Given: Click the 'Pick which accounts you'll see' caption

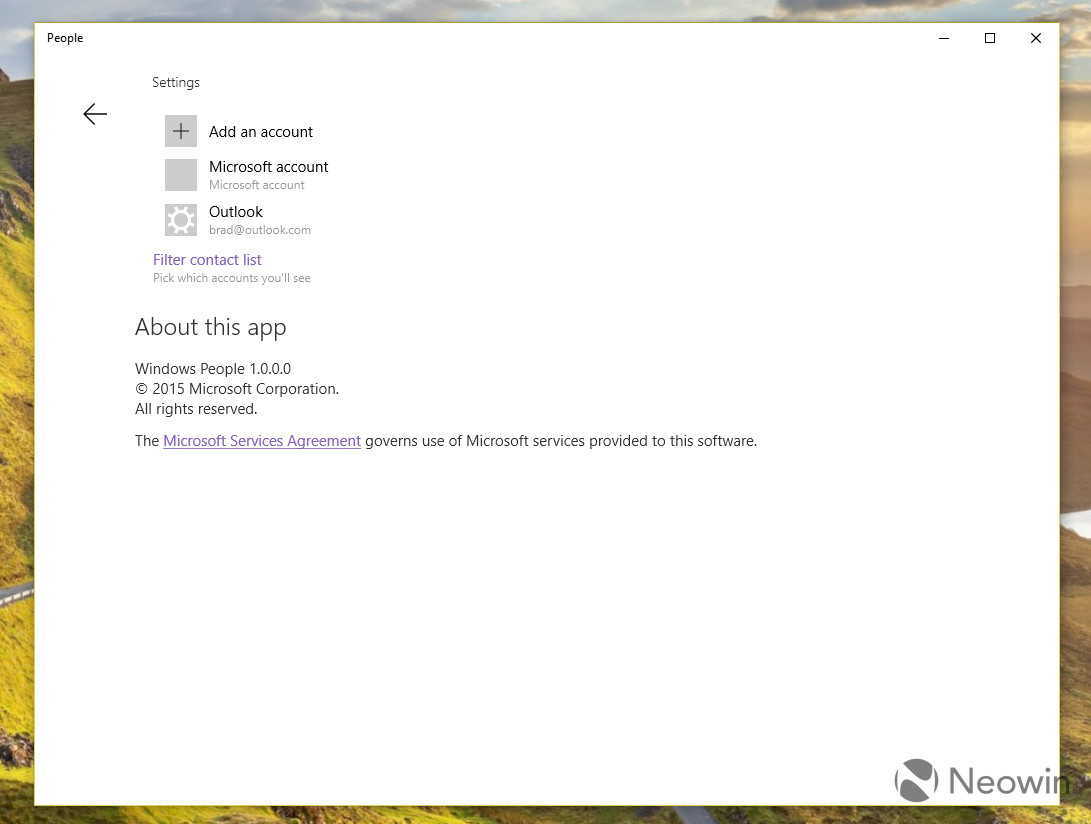Looking at the screenshot, I should pos(232,278).
